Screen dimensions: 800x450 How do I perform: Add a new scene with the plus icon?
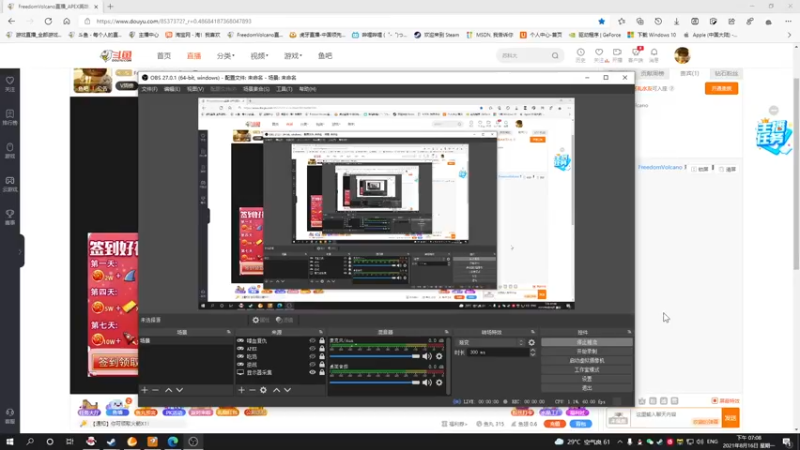coord(144,390)
